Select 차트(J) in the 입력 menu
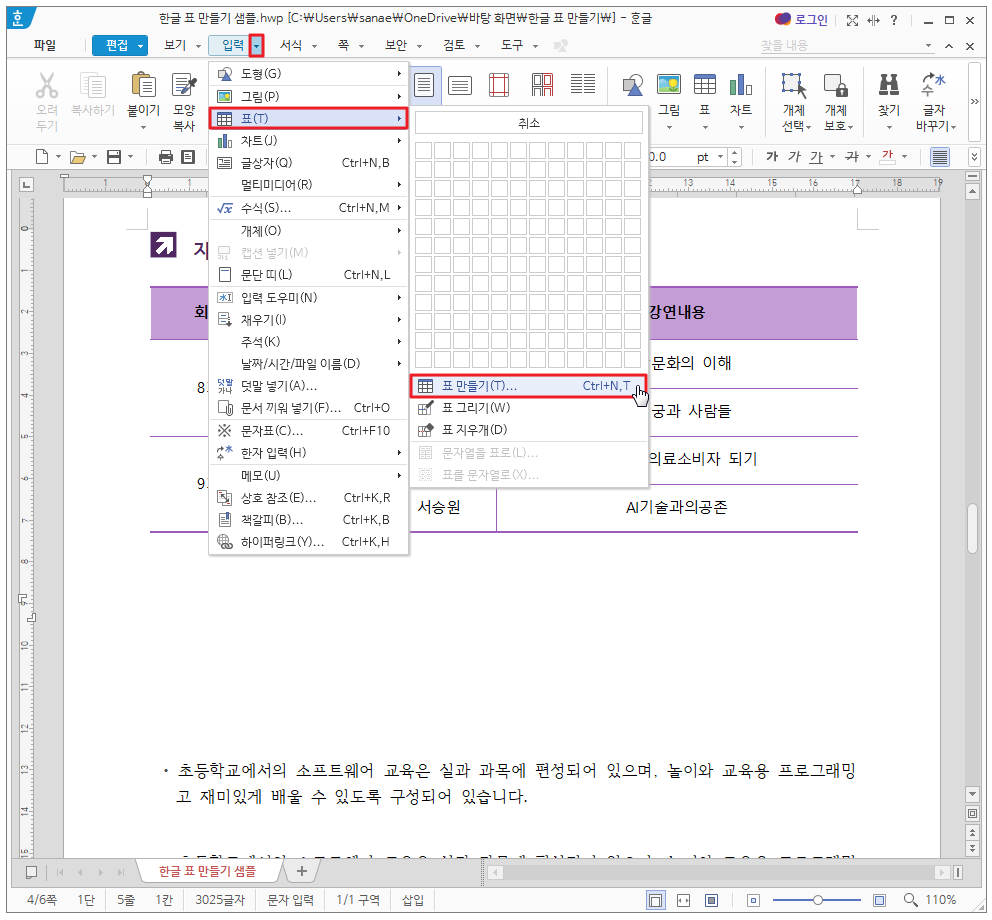The height and width of the screenshot is (920, 992). pyautogui.click(x=309, y=140)
